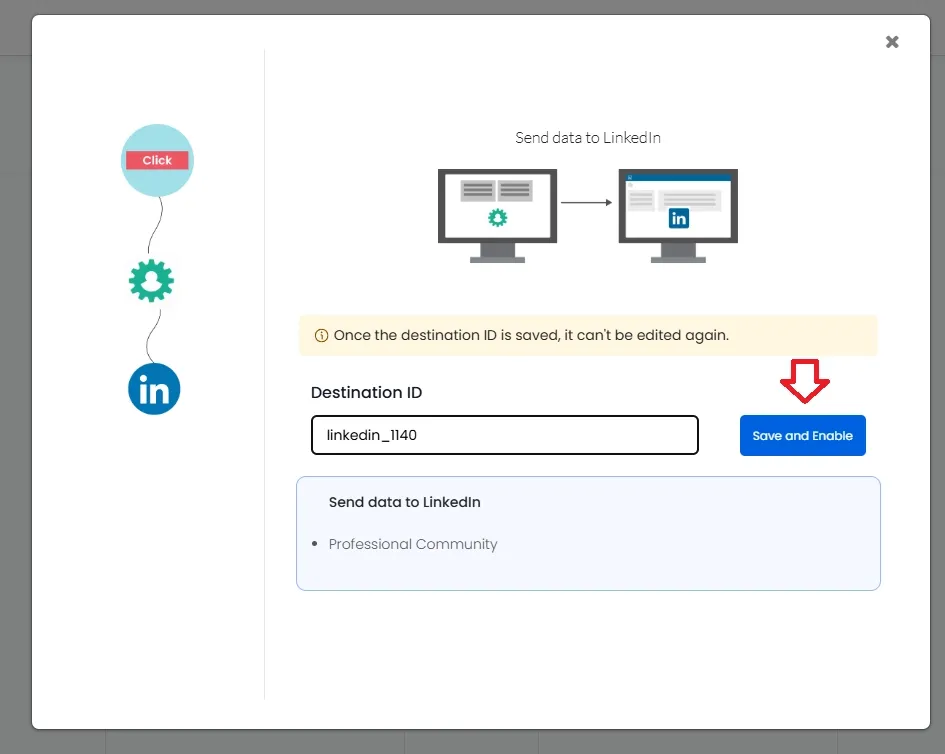
Task: Close the dialog with the X icon
Action: [892, 42]
